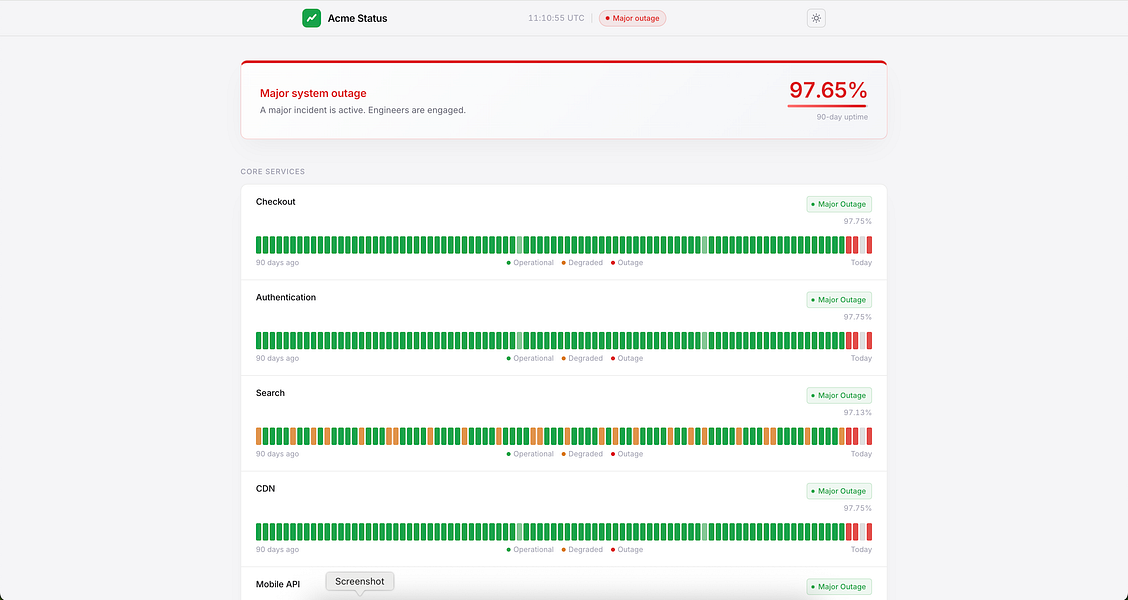Click Major Outage badge on Mobile API row
Screen dimensions: 1128x600
point(839,587)
